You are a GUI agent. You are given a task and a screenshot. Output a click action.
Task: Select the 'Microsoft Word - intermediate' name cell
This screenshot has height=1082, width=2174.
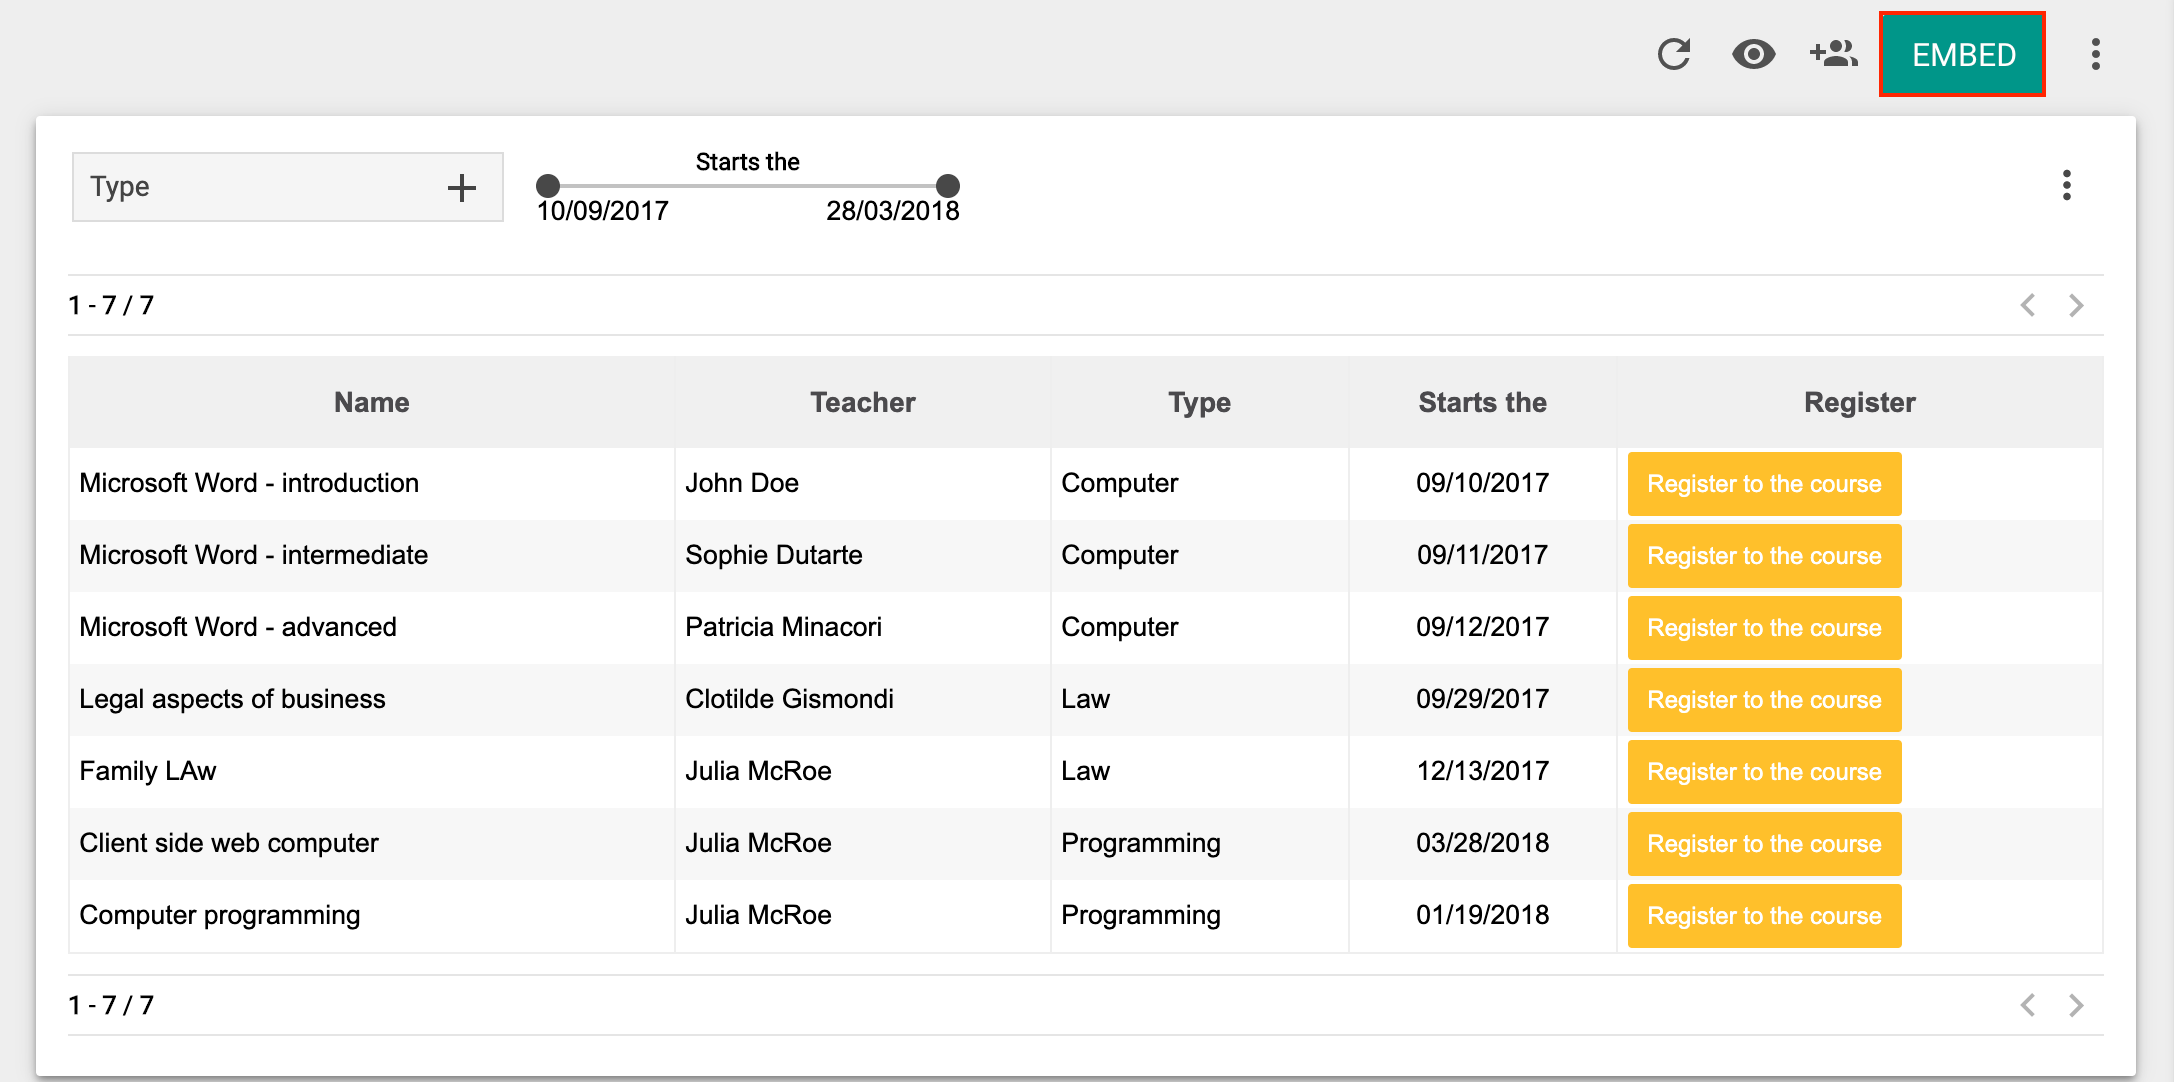[x=372, y=555]
